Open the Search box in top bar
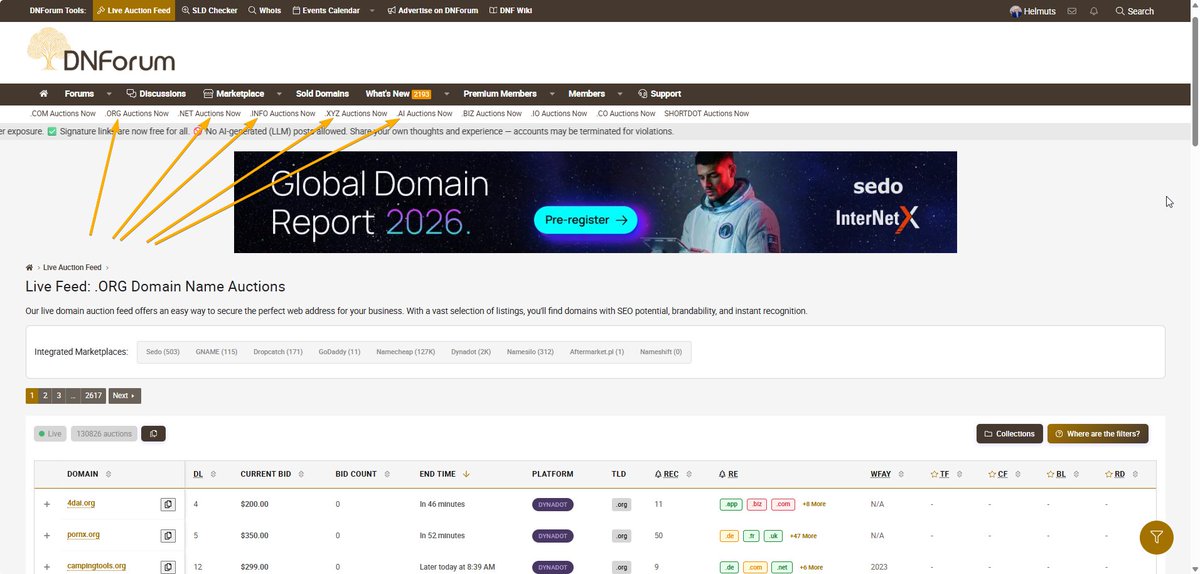 click(x=1134, y=11)
